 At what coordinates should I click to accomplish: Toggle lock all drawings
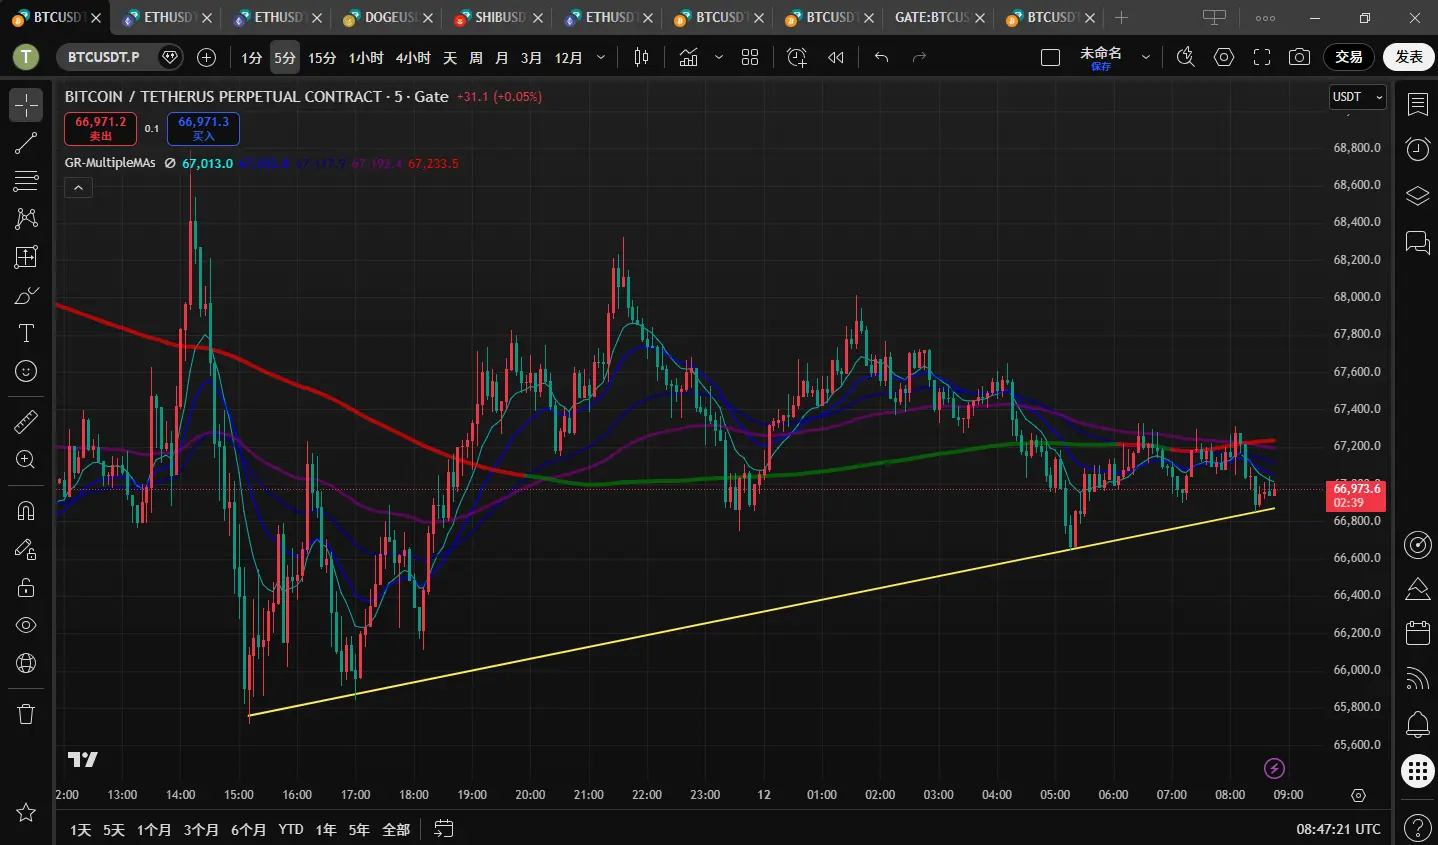pos(26,587)
